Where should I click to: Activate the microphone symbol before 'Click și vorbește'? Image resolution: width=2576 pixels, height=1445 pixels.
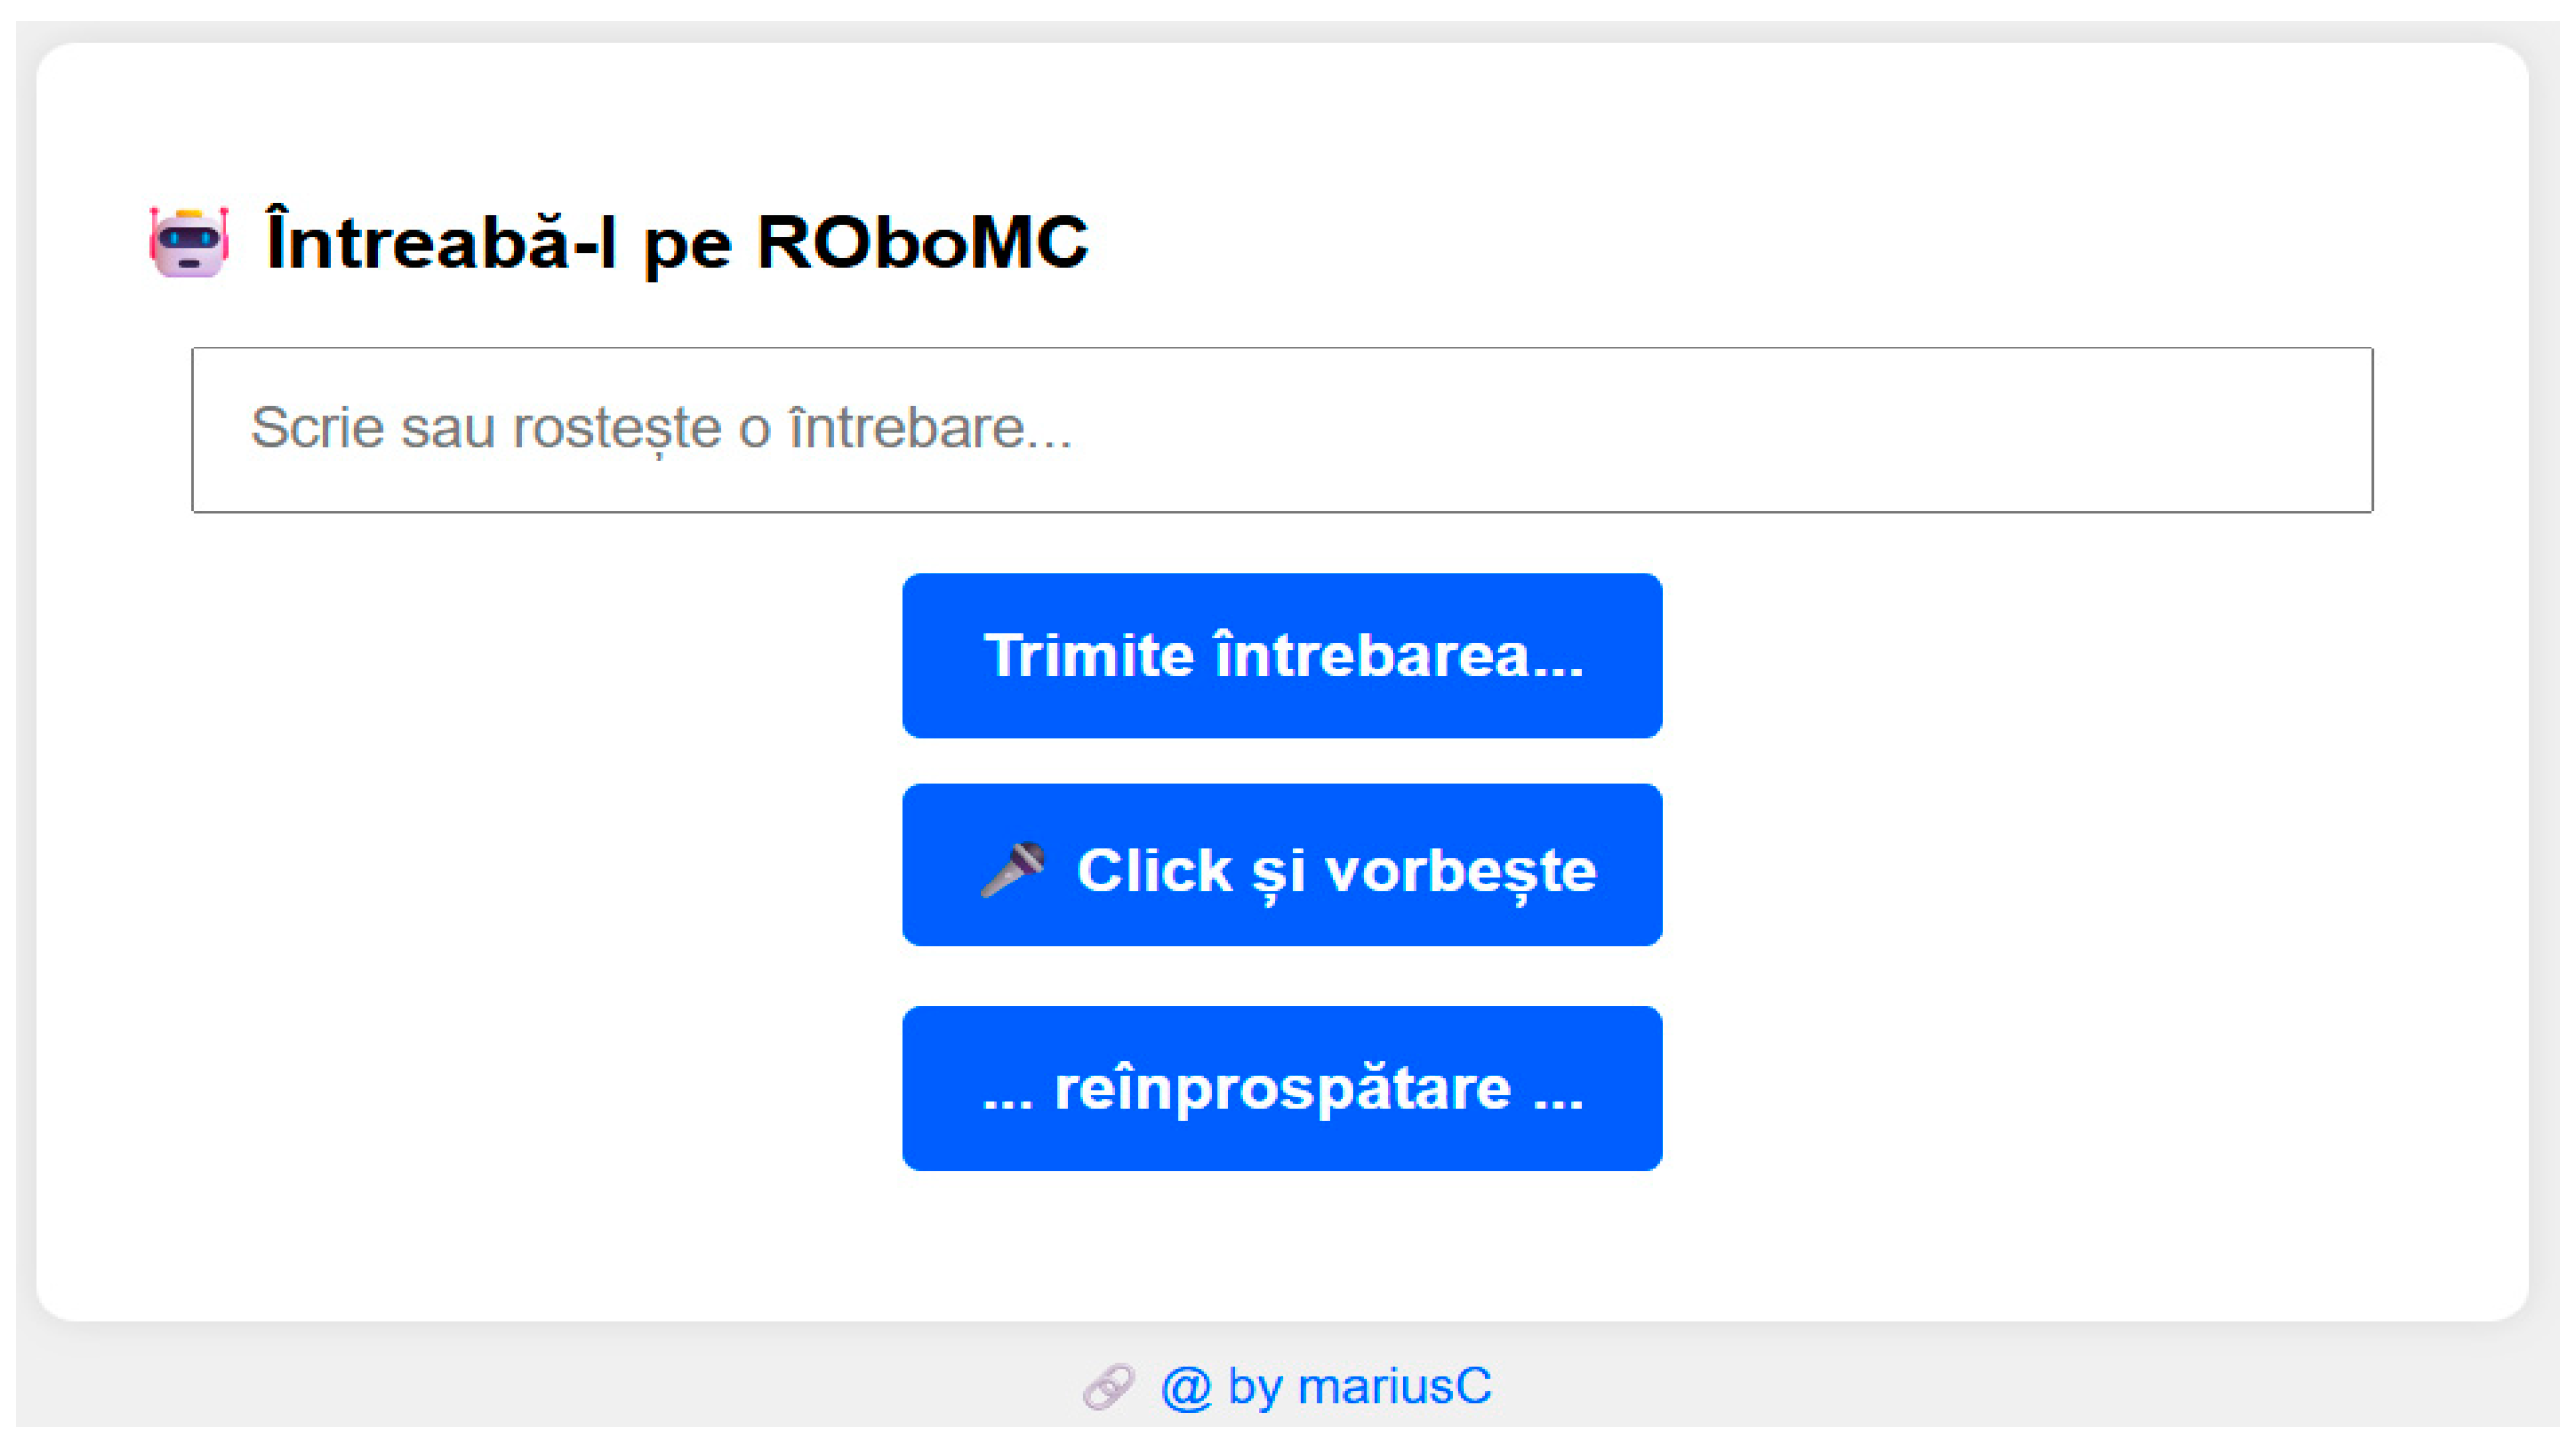[1013, 869]
